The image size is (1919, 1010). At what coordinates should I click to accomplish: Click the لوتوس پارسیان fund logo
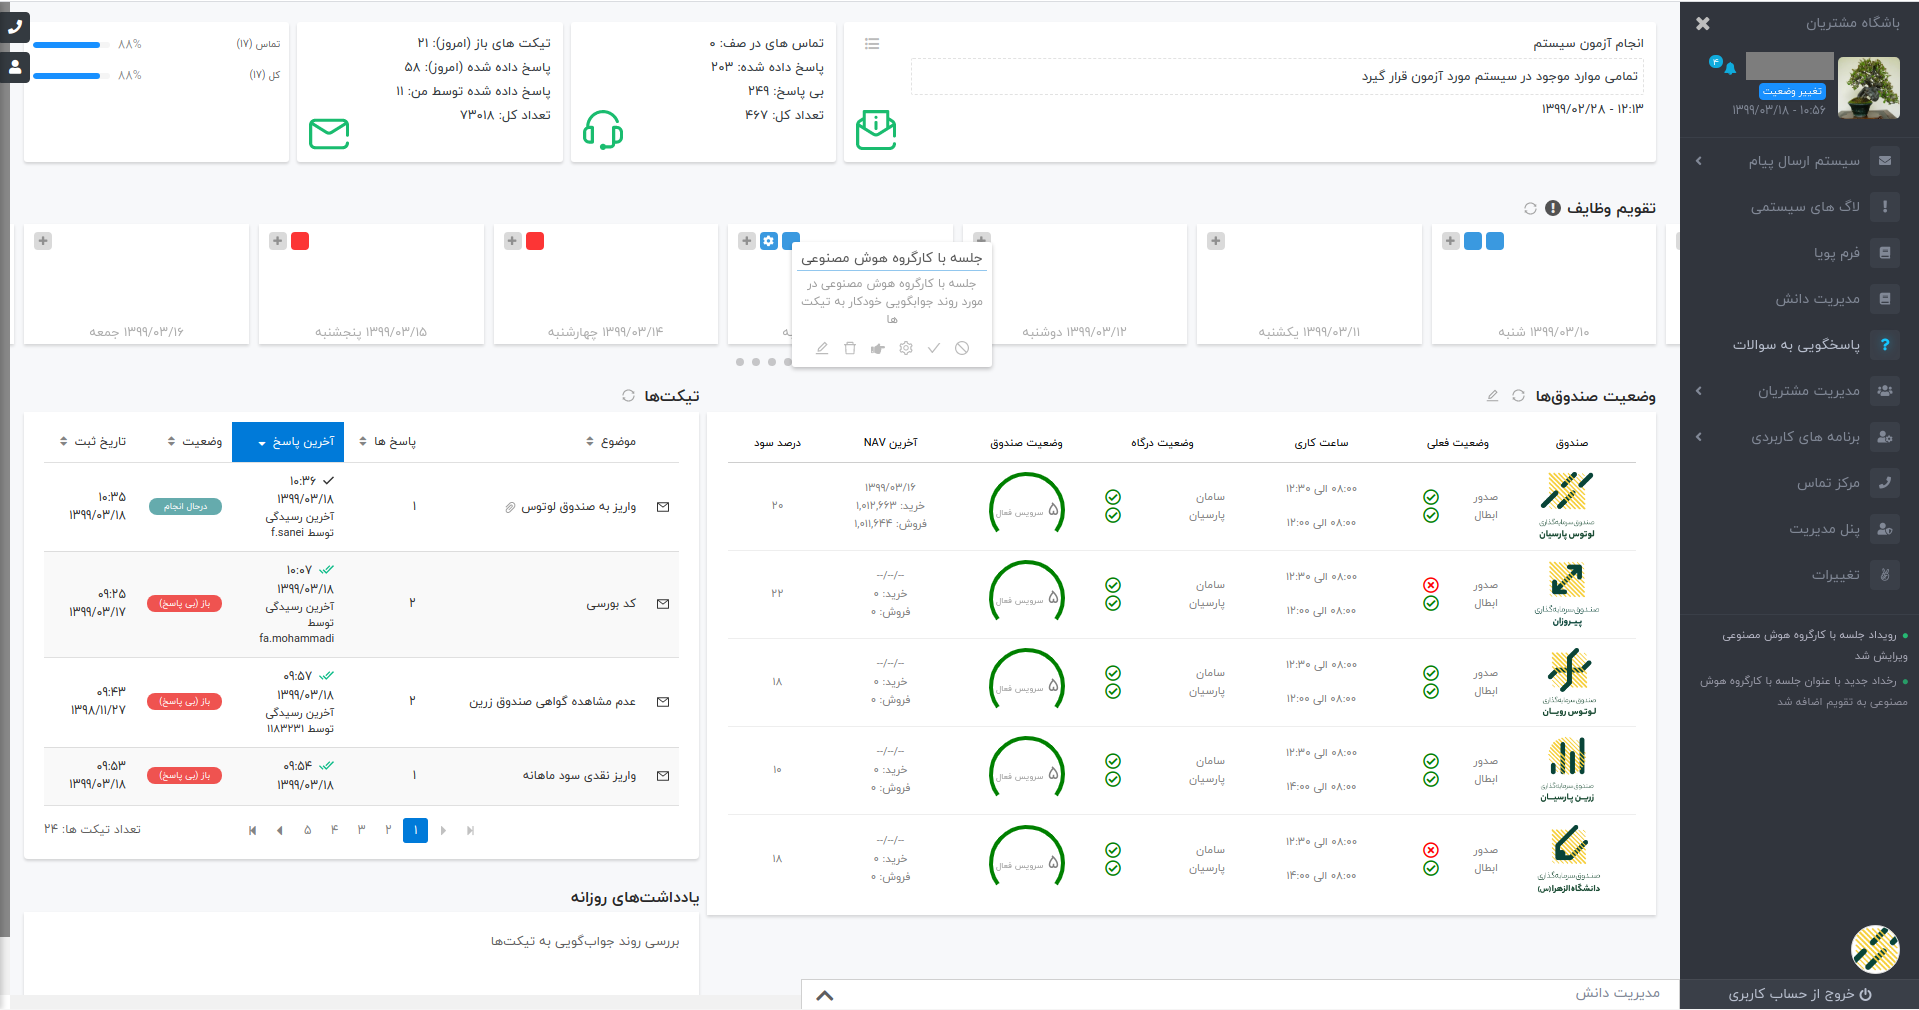(1567, 505)
